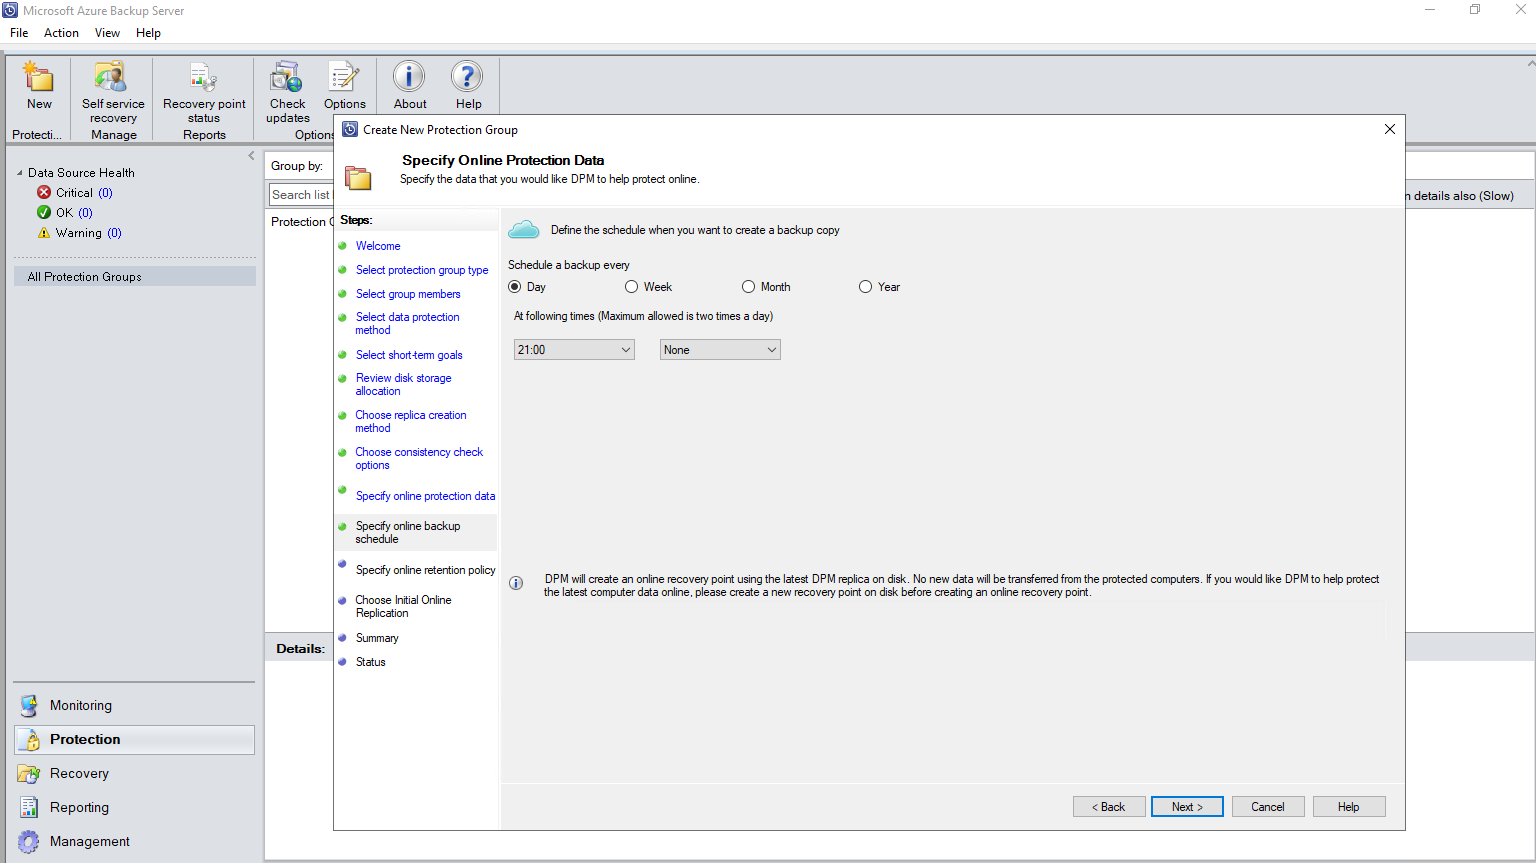
Task: Click the Search list input field
Action: (301, 195)
